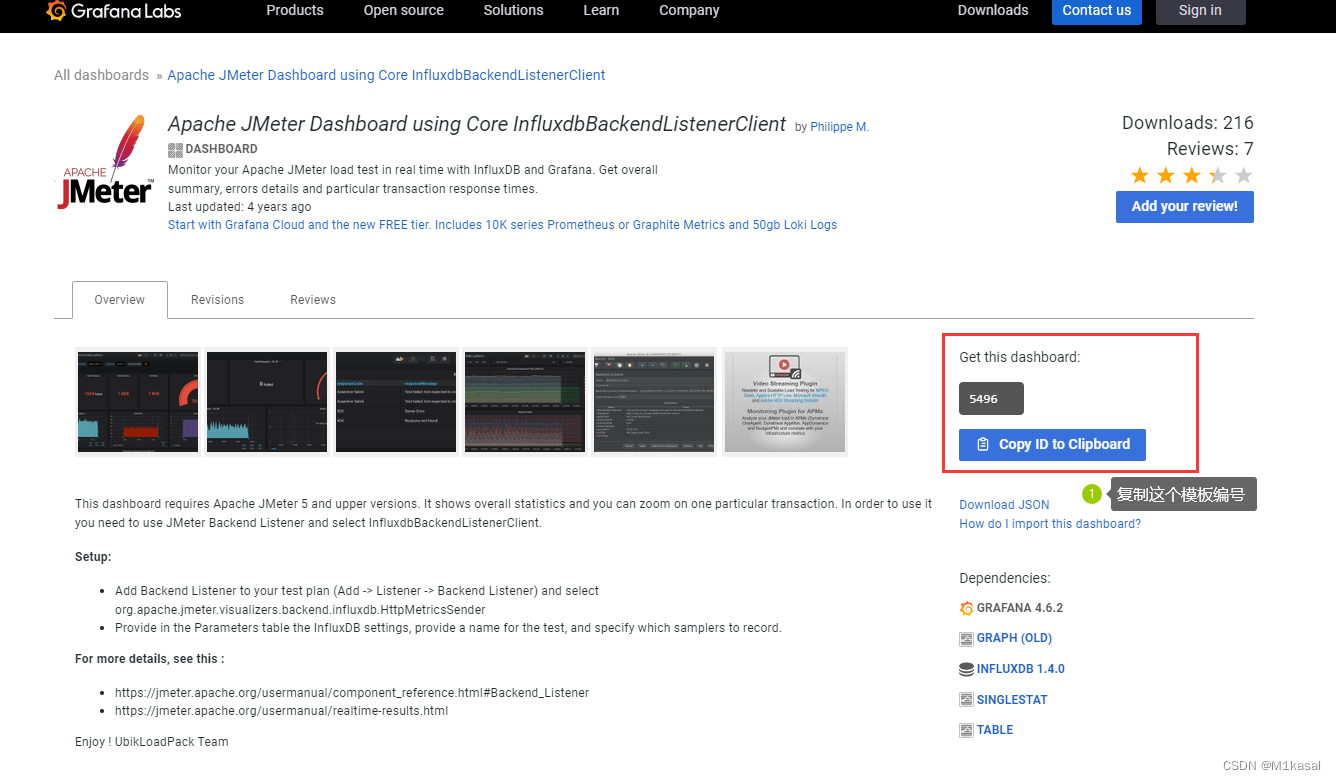The image size is (1336, 780).
Task: Click the dashboard ID field 5496
Action: [991, 398]
